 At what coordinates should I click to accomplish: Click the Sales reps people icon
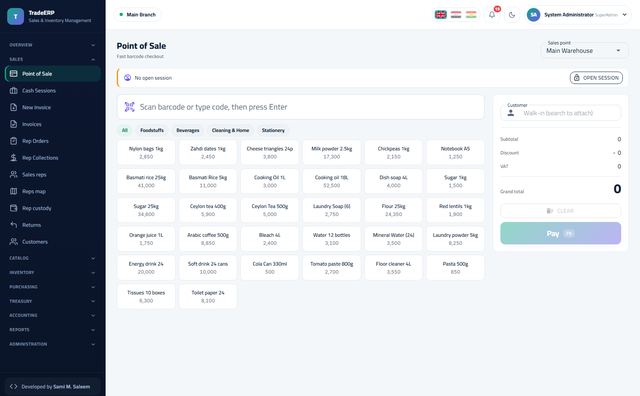coord(13,174)
